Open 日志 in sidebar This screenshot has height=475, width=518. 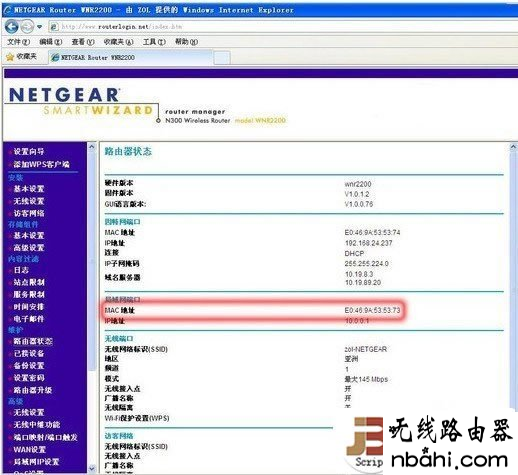click(x=21, y=270)
